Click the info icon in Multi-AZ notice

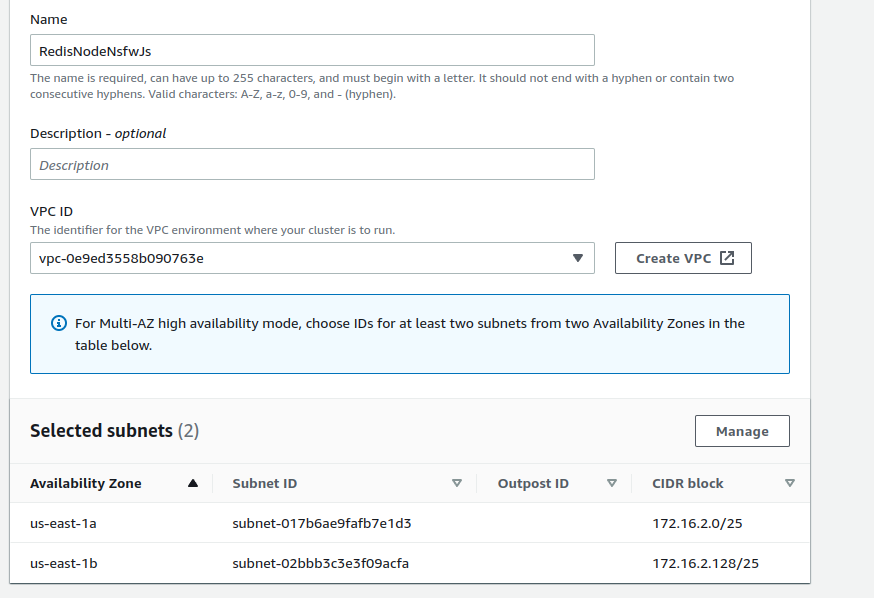click(x=59, y=323)
